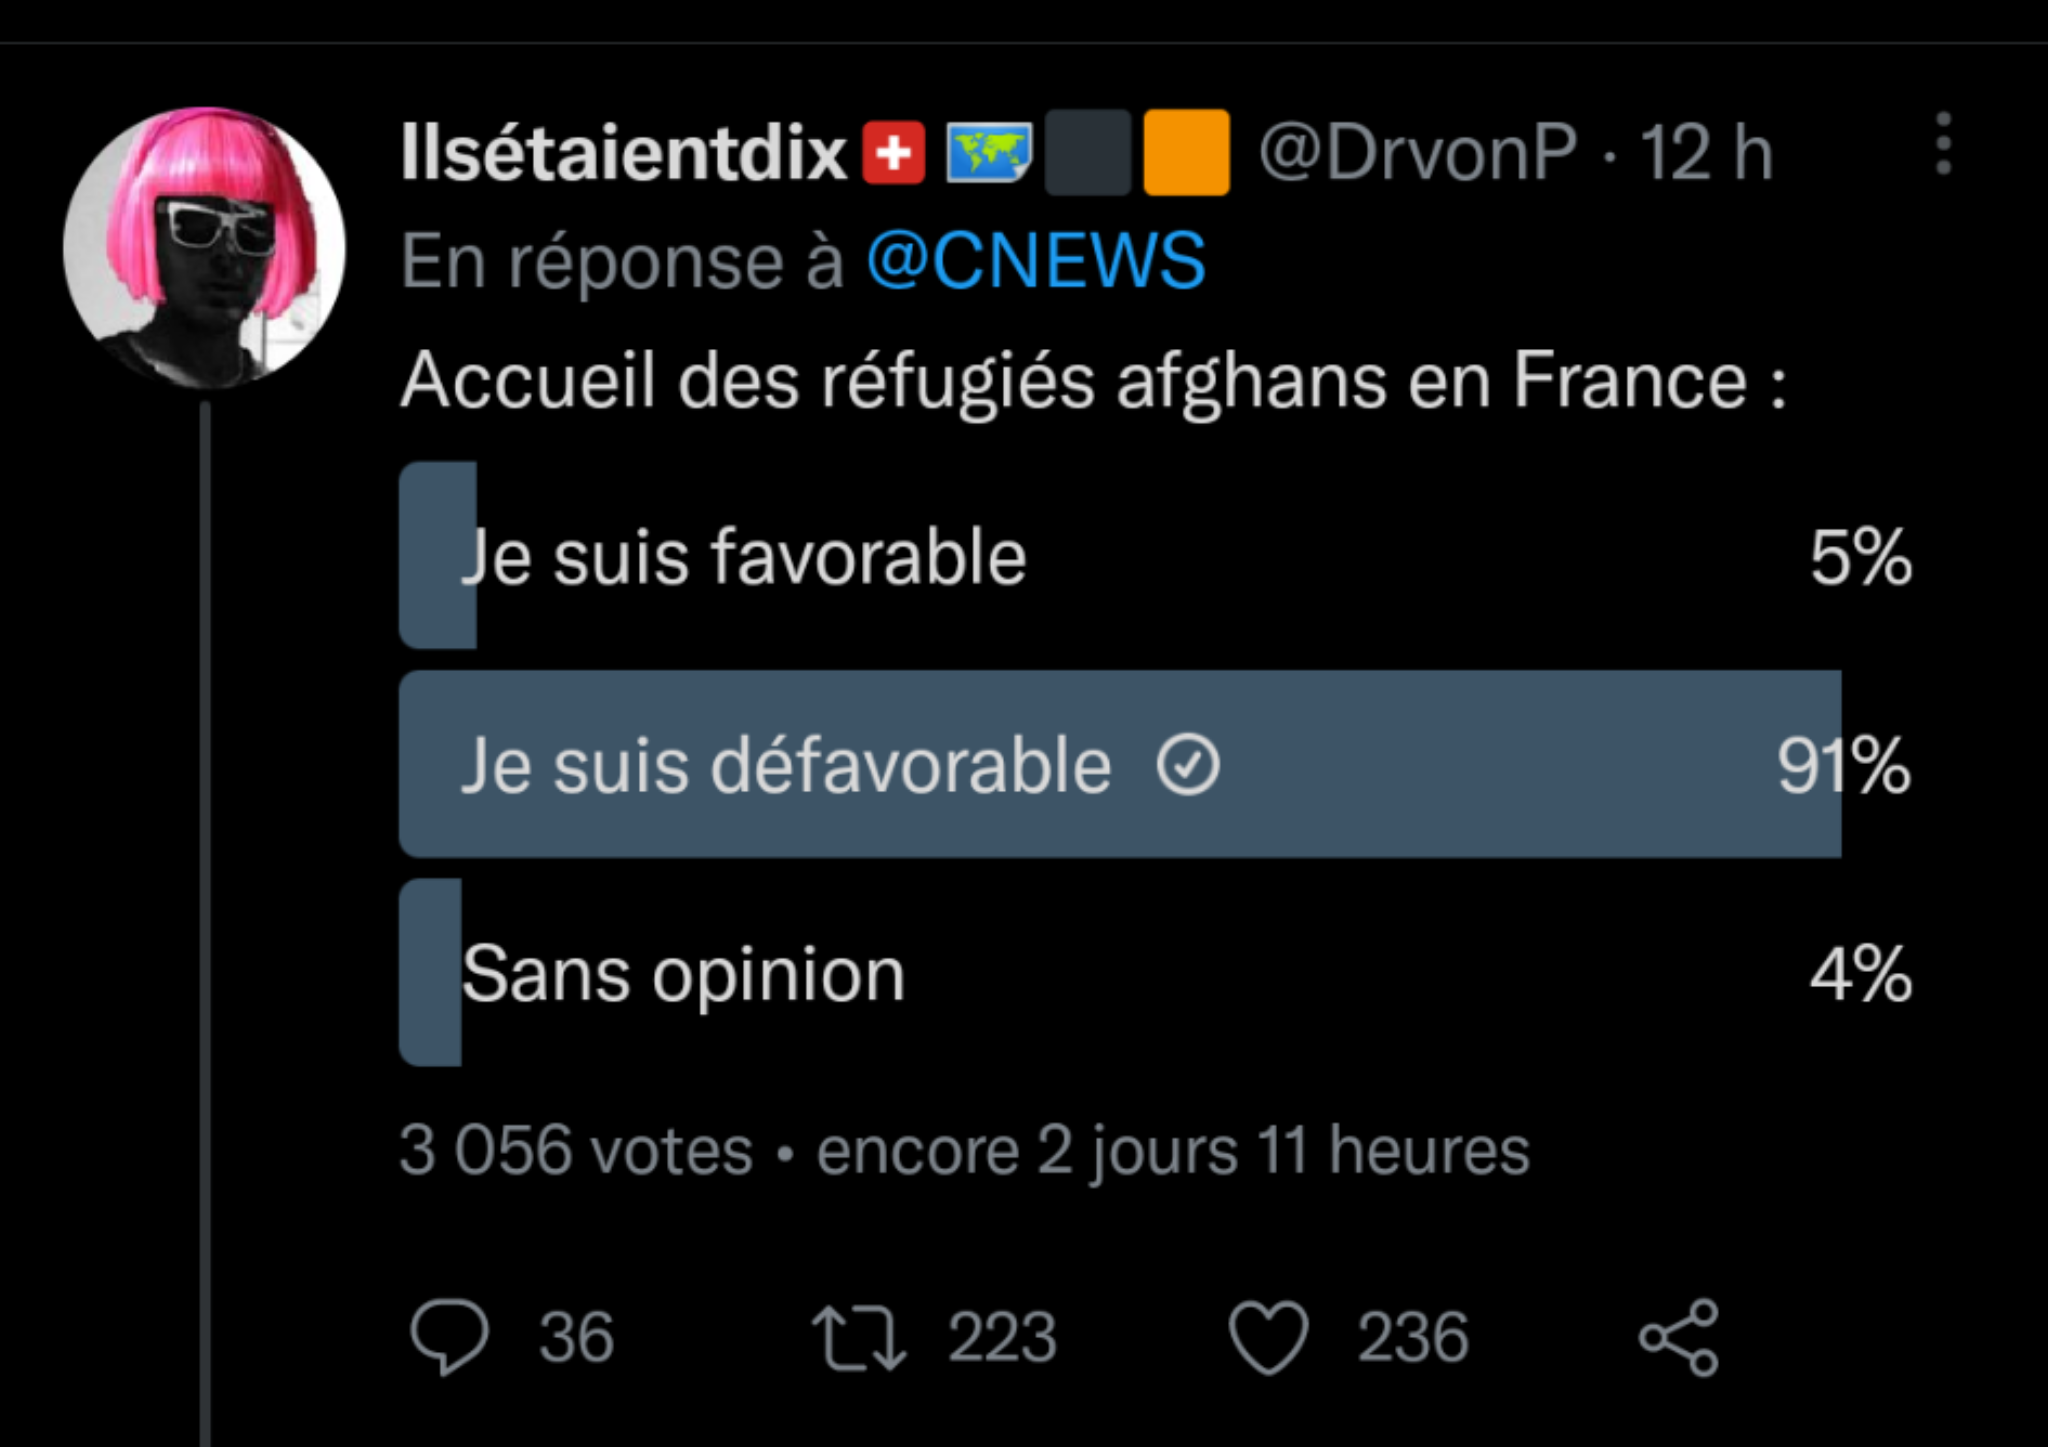Click the 12 h timestamp

(x=1707, y=153)
